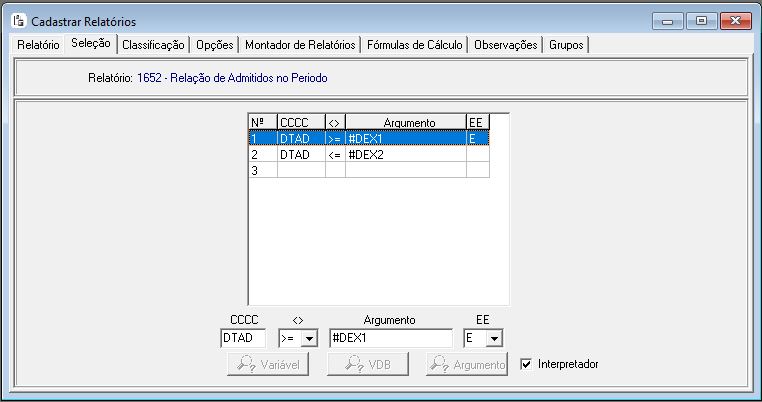Switch to the Relatório tab
The width and height of the screenshot is (762, 402).
[x=39, y=45]
